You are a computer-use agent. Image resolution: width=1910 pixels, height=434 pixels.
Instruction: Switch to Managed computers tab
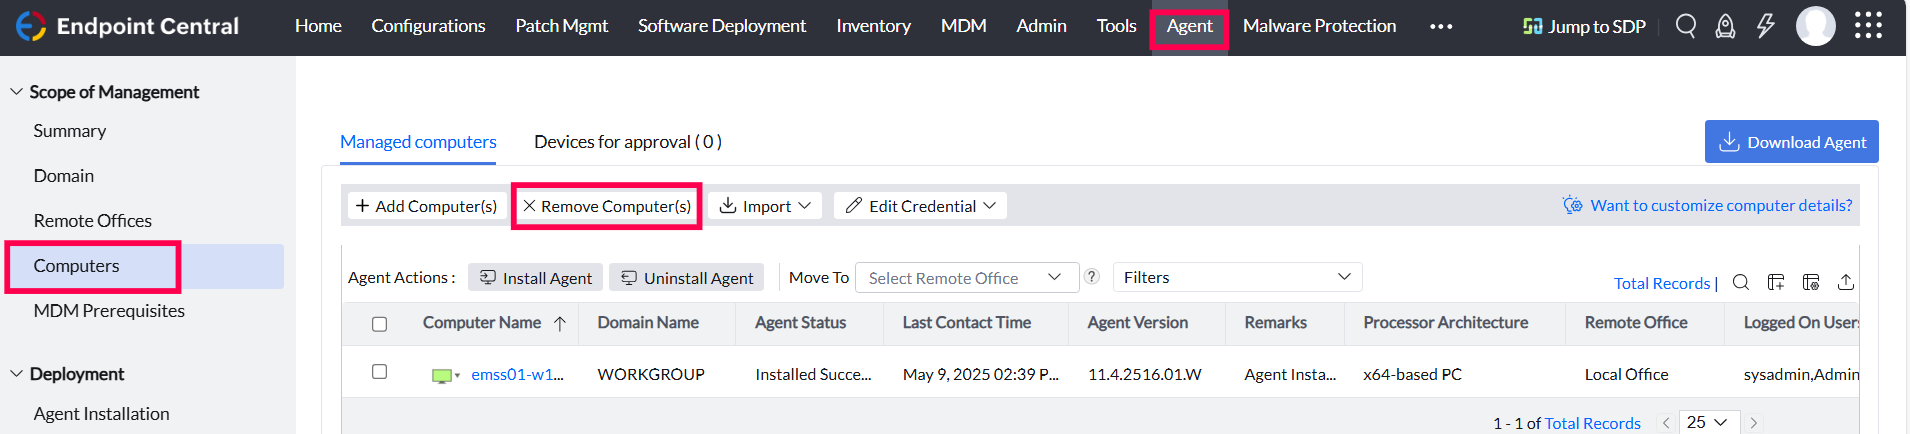pyautogui.click(x=418, y=142)
